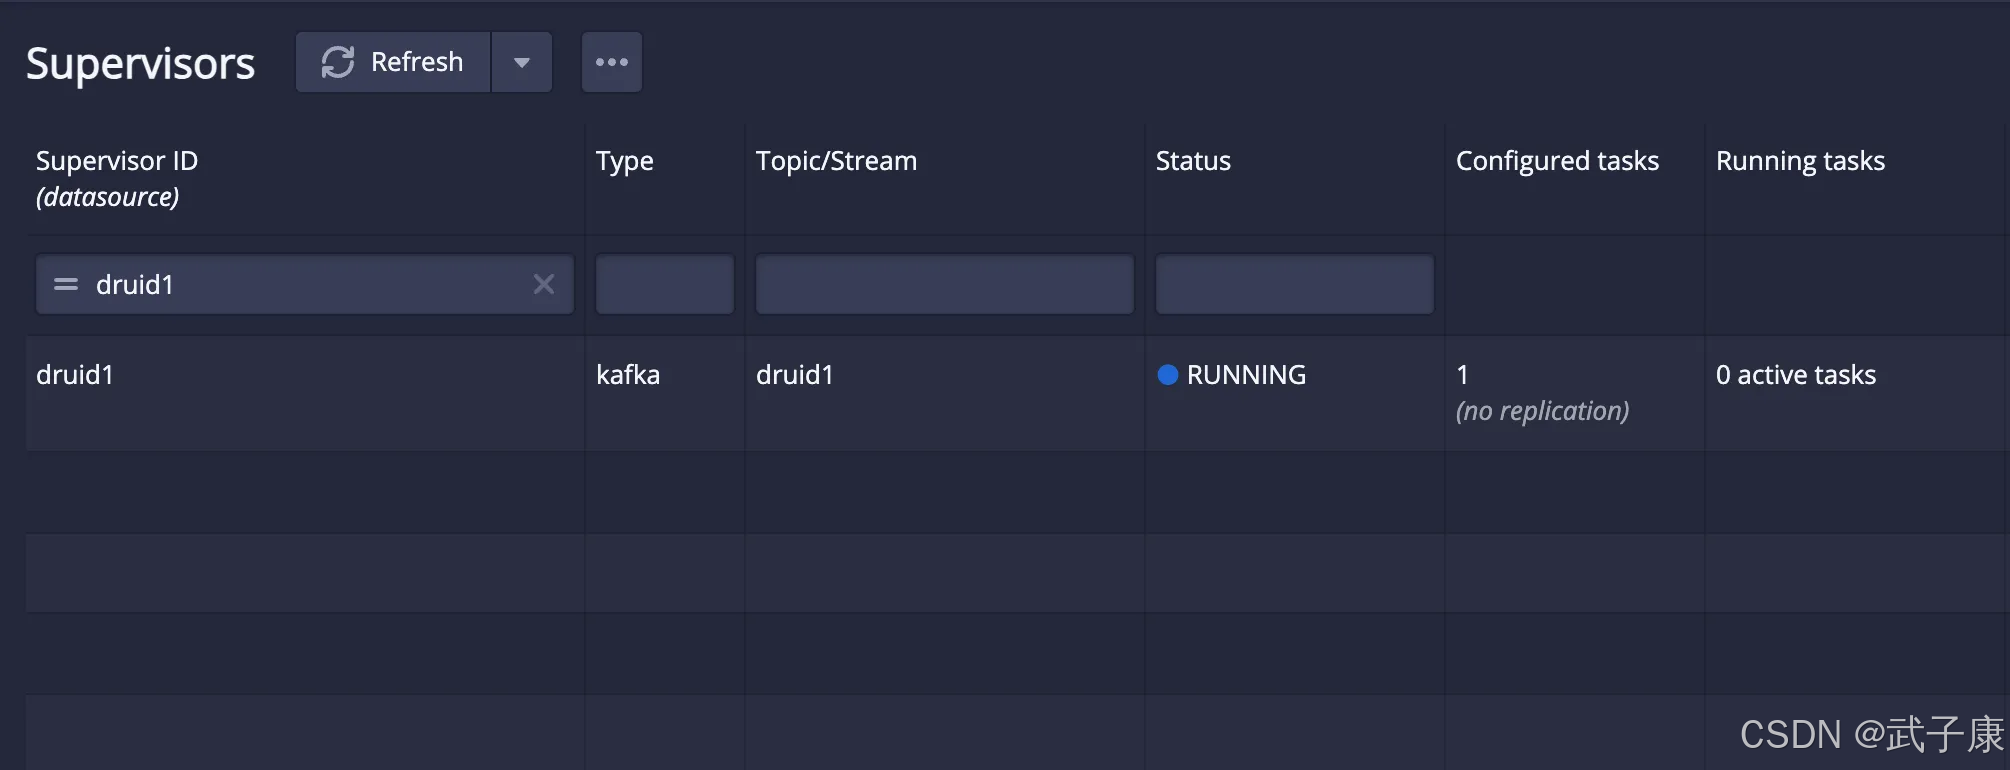Sort by Status column header
This screenshot has width=2010, height=770.
pos(1193,161)
